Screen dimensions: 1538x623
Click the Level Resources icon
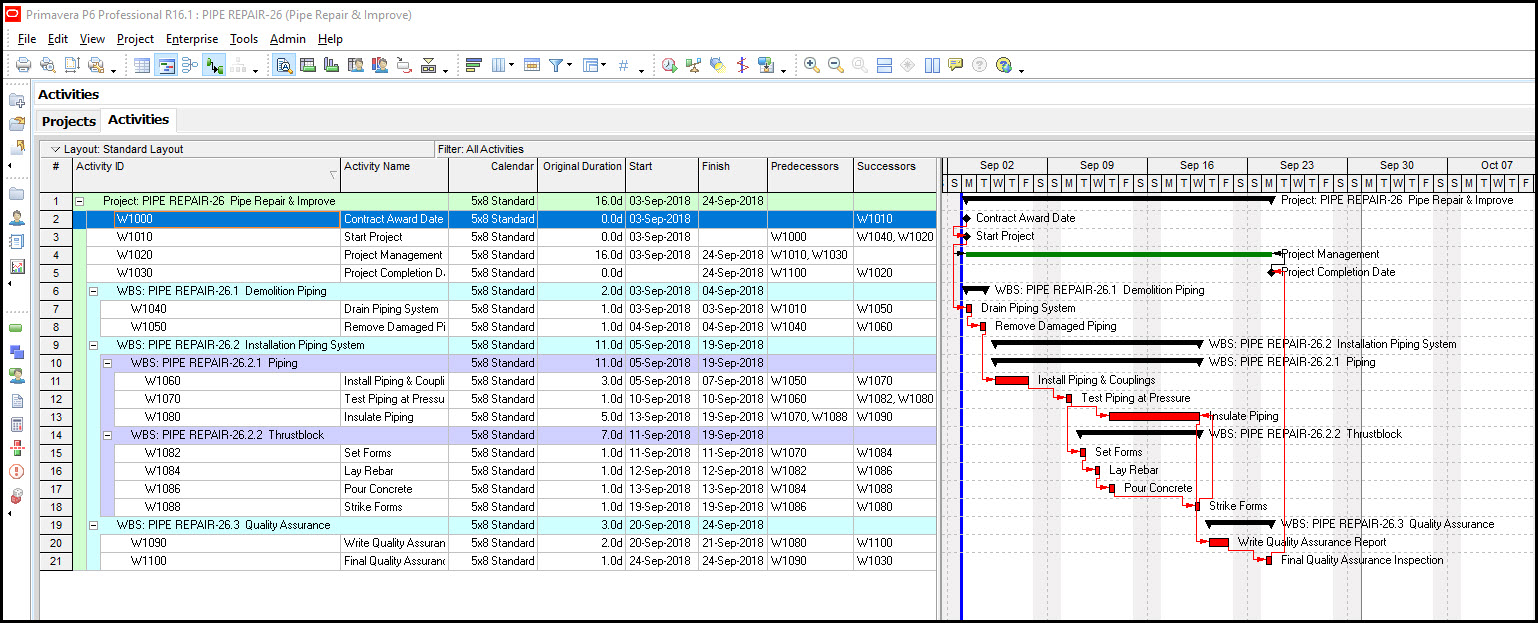[x=693, y=65]
